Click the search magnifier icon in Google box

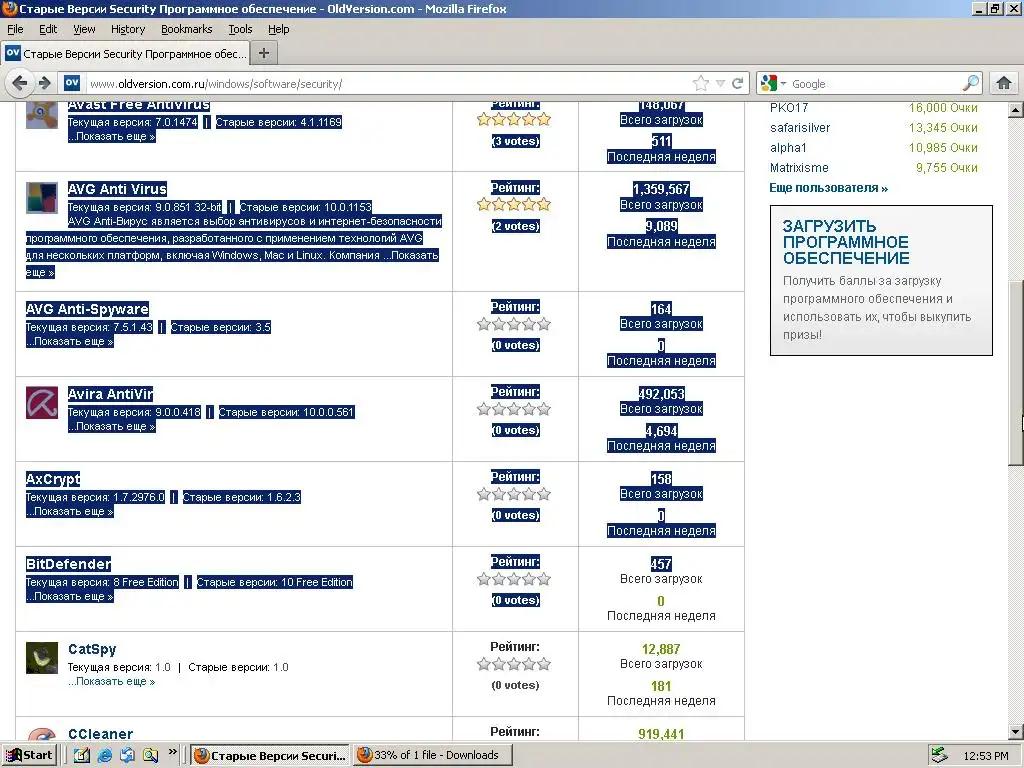click(971, 83)
